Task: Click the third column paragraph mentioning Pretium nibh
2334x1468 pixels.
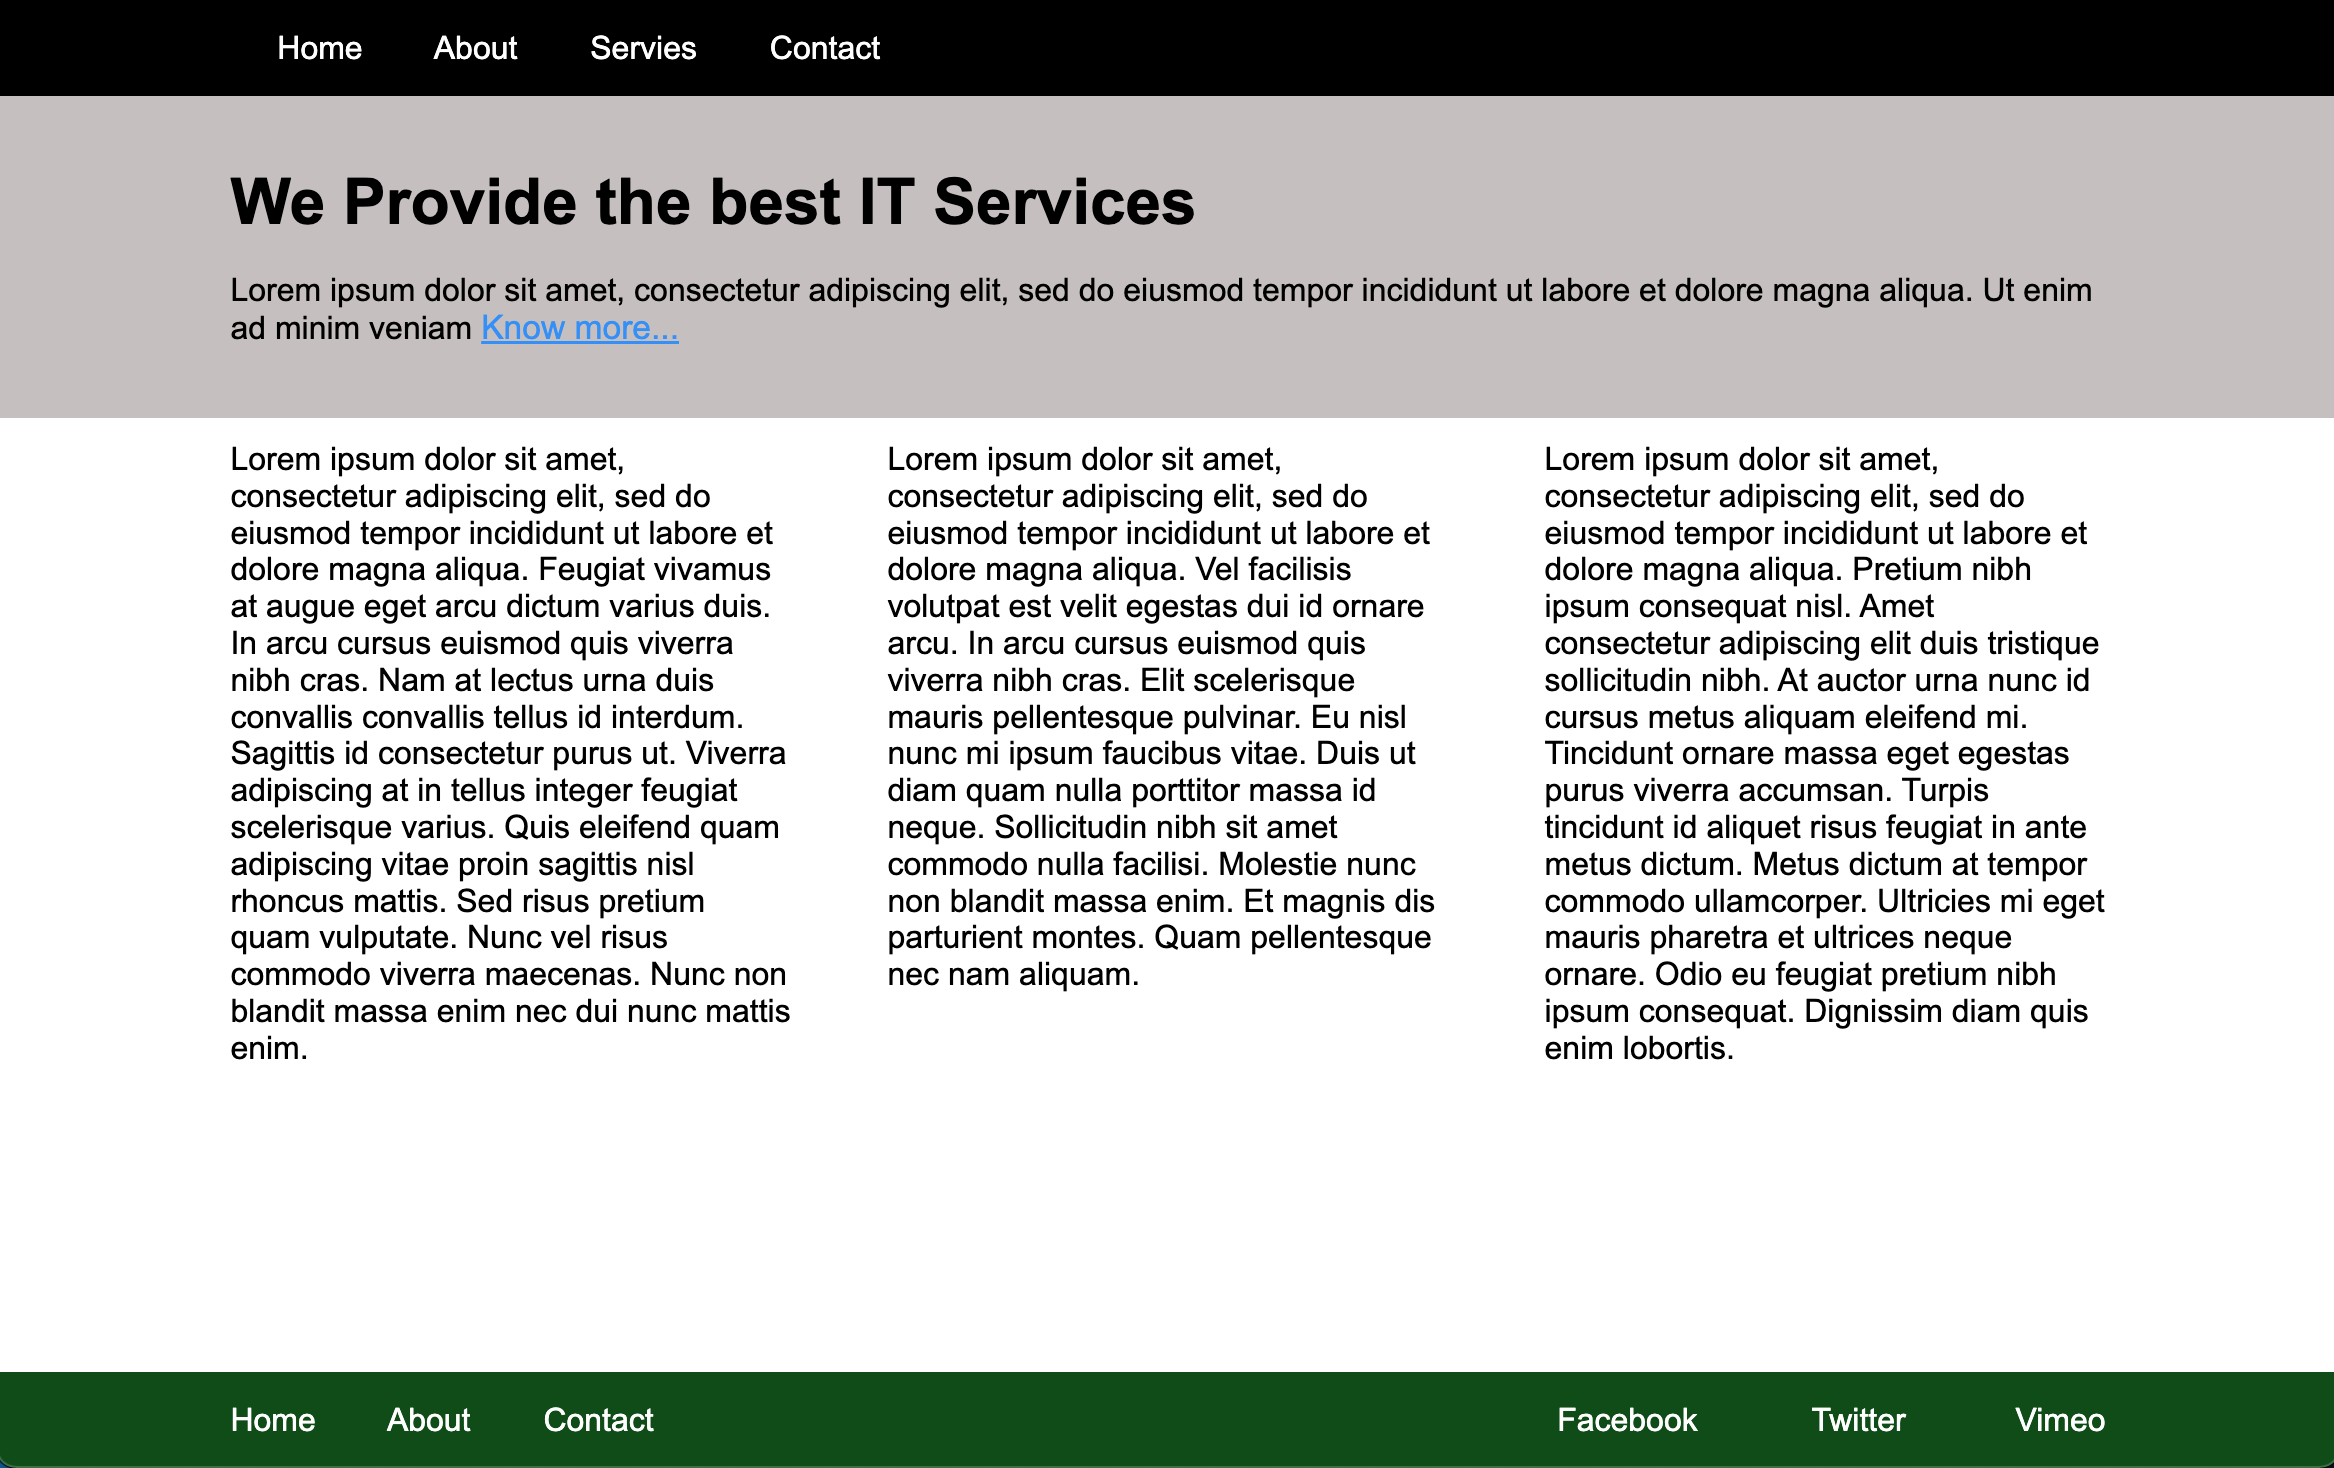Action: [x=1822, y=753]
